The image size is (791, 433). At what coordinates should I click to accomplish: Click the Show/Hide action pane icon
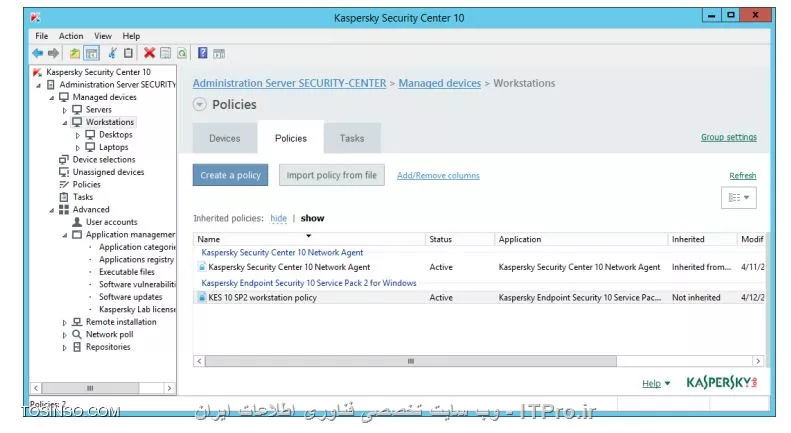219,53
